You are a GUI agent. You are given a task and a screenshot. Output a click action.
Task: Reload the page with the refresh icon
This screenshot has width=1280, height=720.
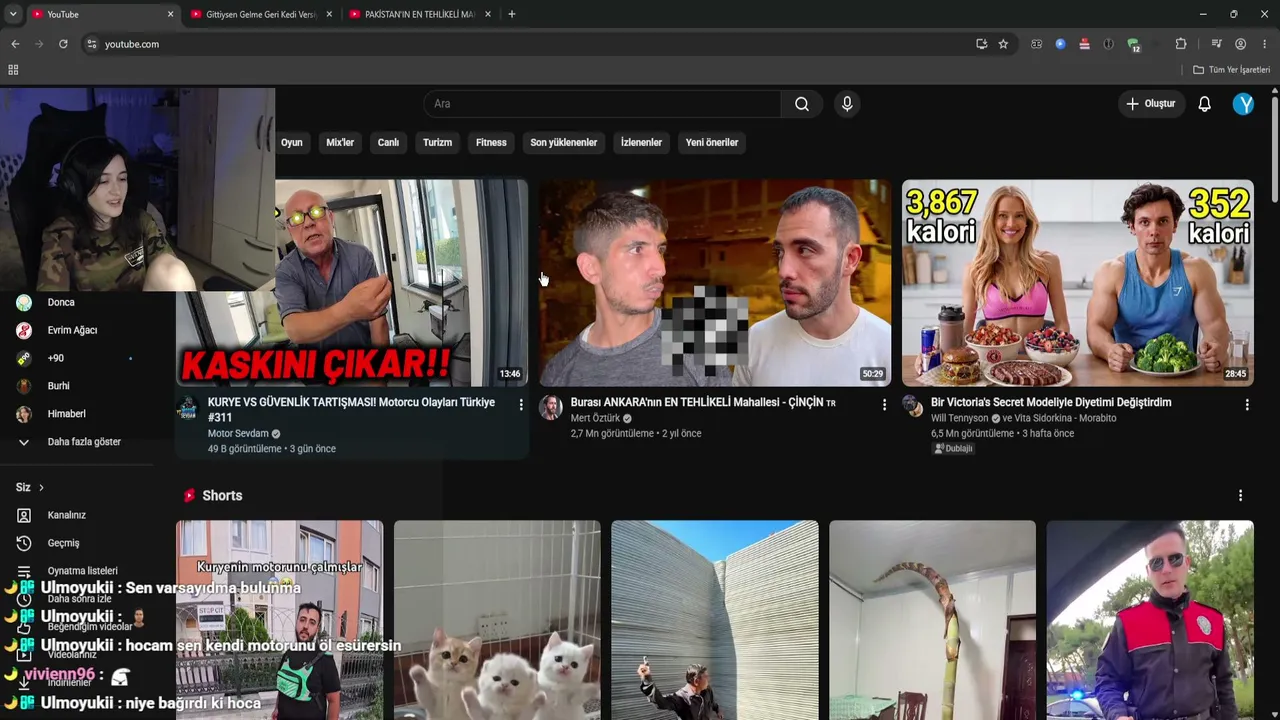(x=63, y=44)
